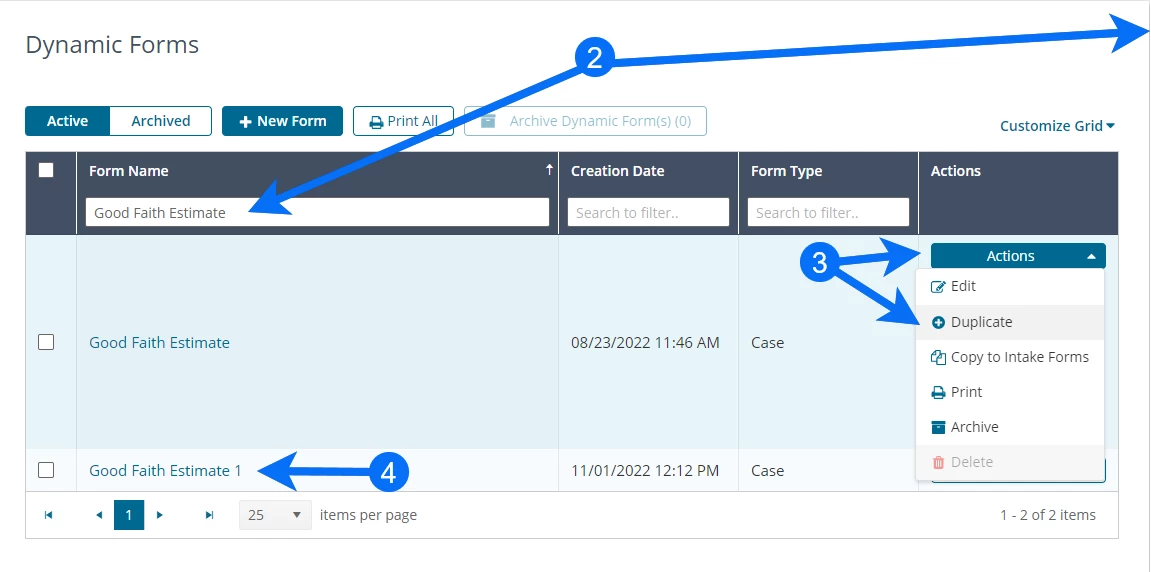Screen dimensions: 1151x572
Task: Choose Print from the Actions menu
Action: point(1010,392)
